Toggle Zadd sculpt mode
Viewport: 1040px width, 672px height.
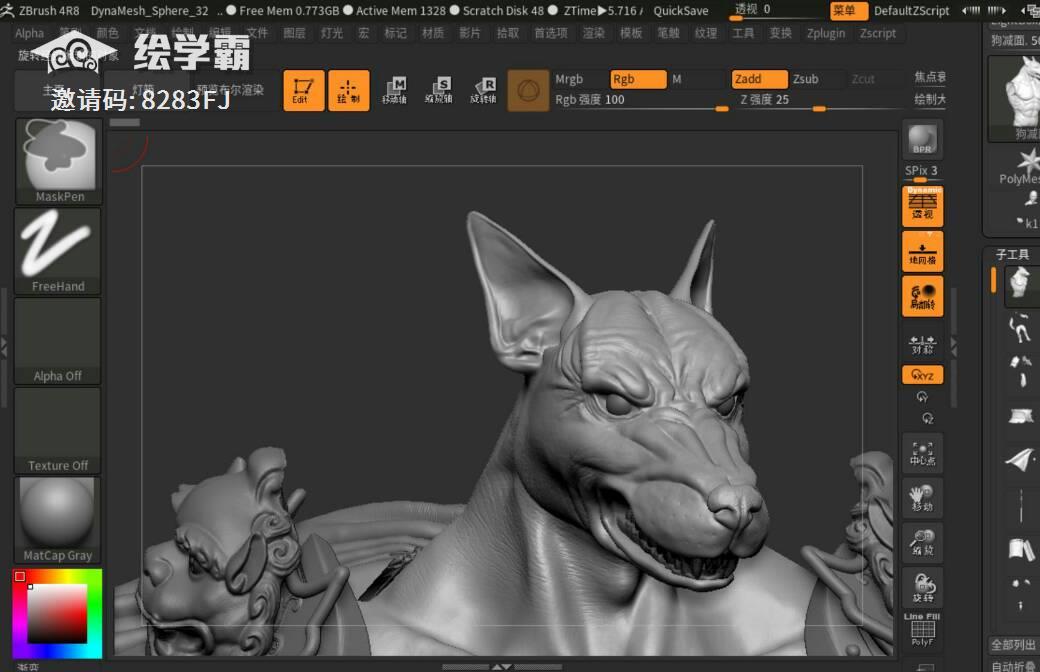tap(760, 79)
